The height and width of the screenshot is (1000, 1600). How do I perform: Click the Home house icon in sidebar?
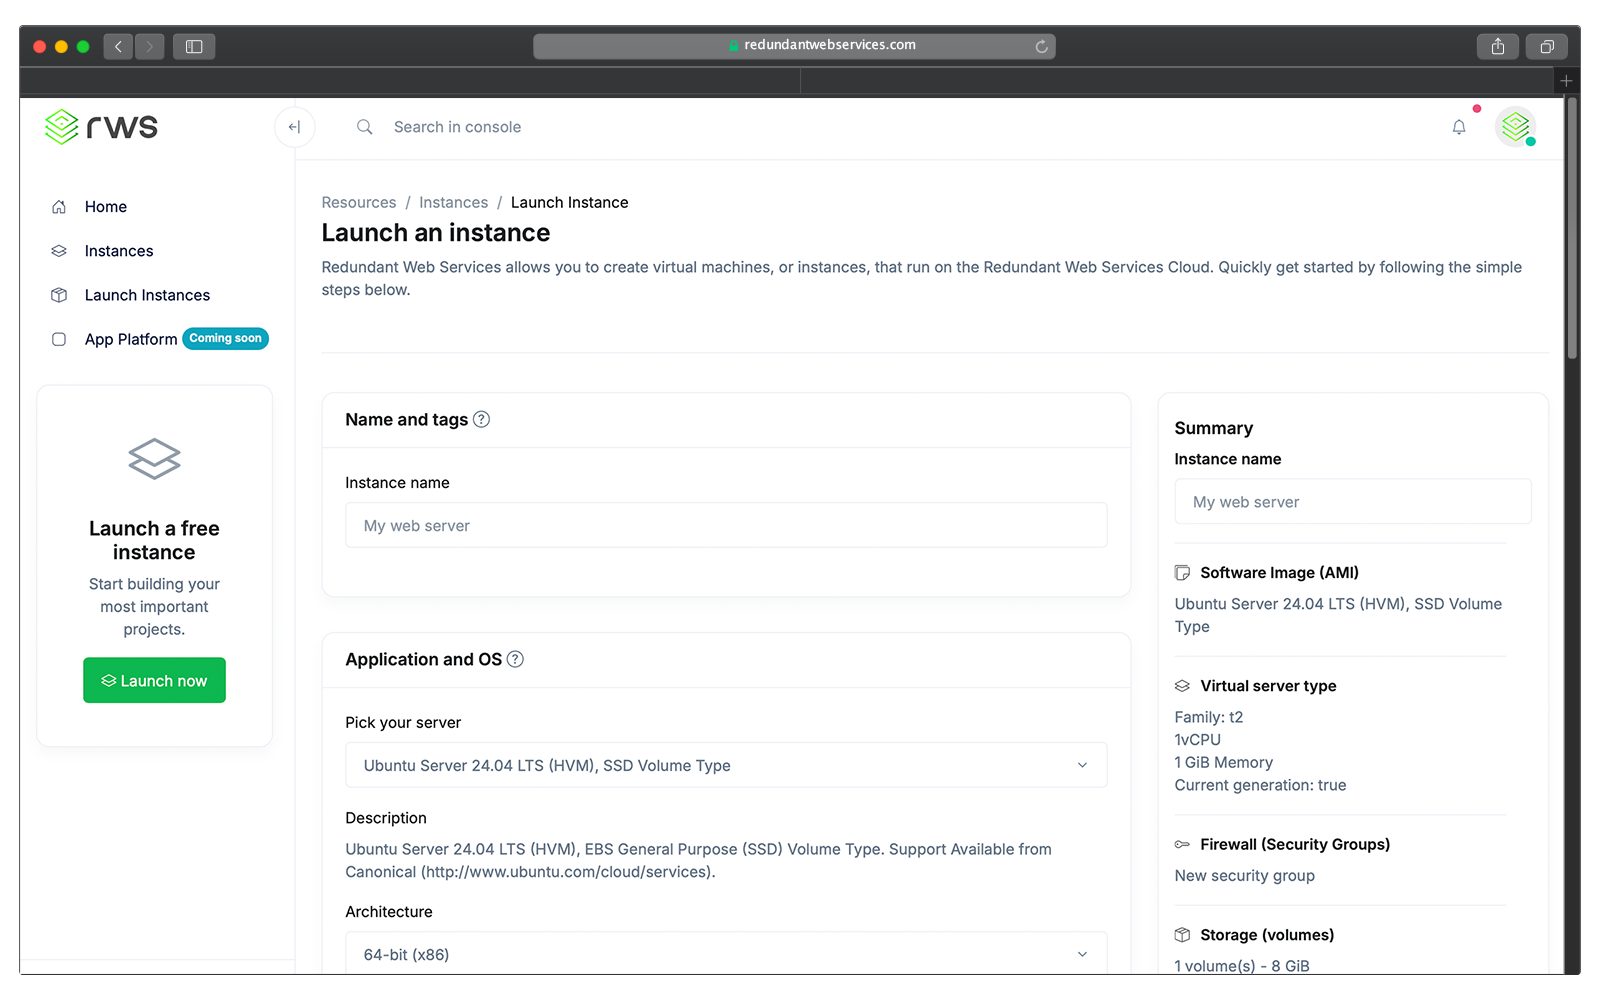(x=59, y=207)
